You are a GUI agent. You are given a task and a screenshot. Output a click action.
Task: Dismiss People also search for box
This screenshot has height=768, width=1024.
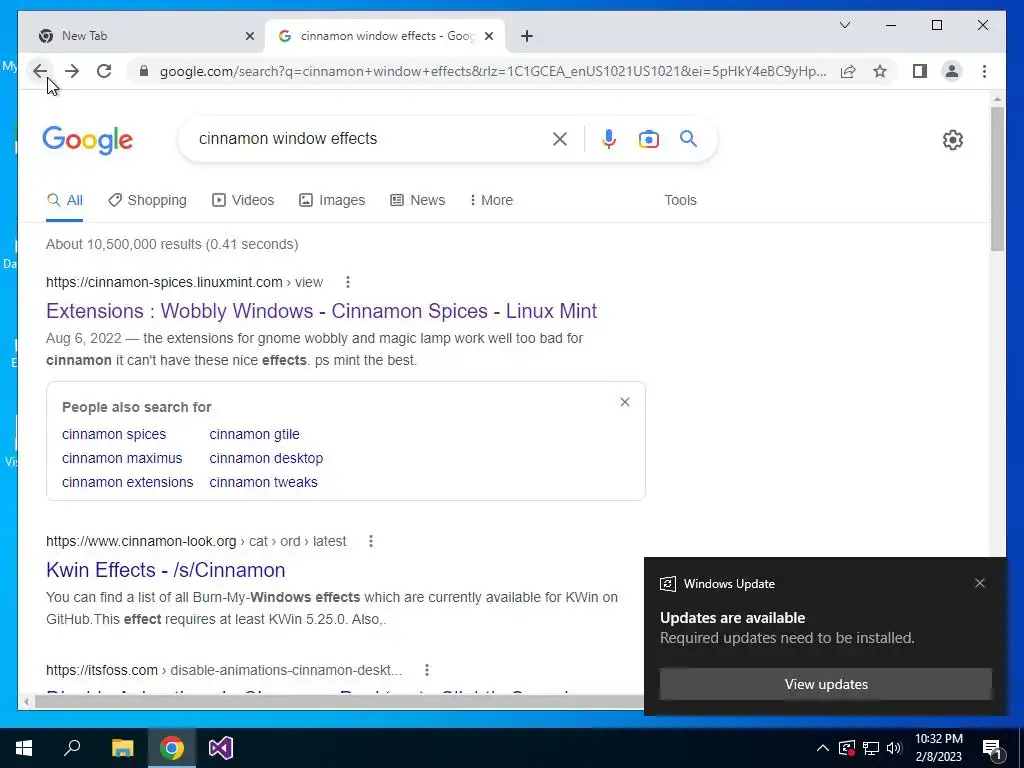tap(625, 402)
